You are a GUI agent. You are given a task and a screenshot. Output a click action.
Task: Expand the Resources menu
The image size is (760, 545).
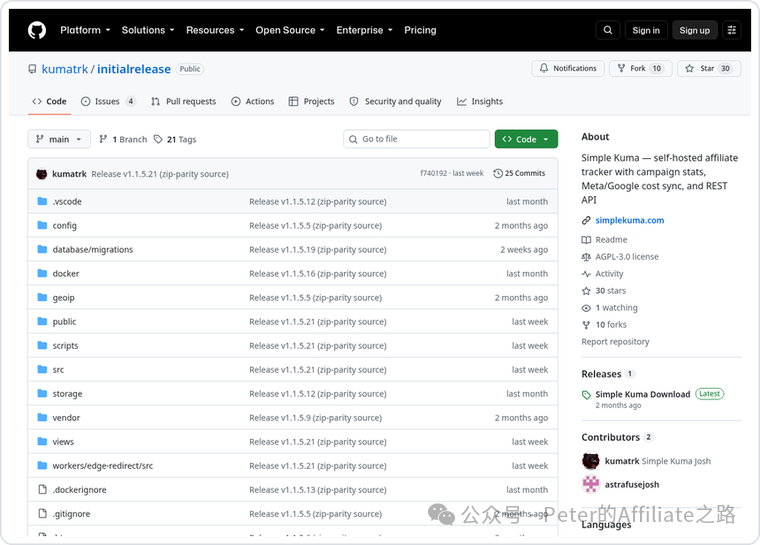tap(215, 30)
